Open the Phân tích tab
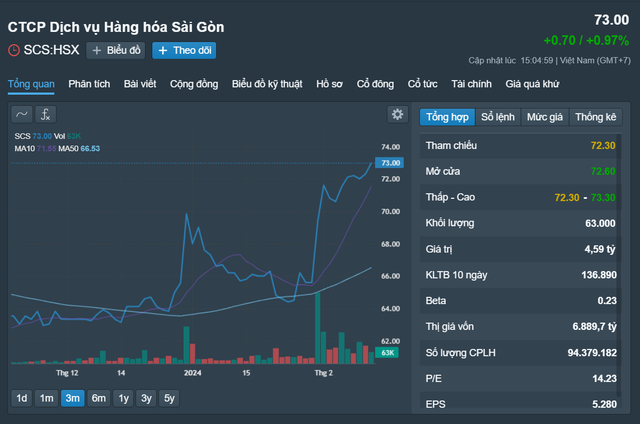This screenshot has height=424, width=640. pos(89,84)
